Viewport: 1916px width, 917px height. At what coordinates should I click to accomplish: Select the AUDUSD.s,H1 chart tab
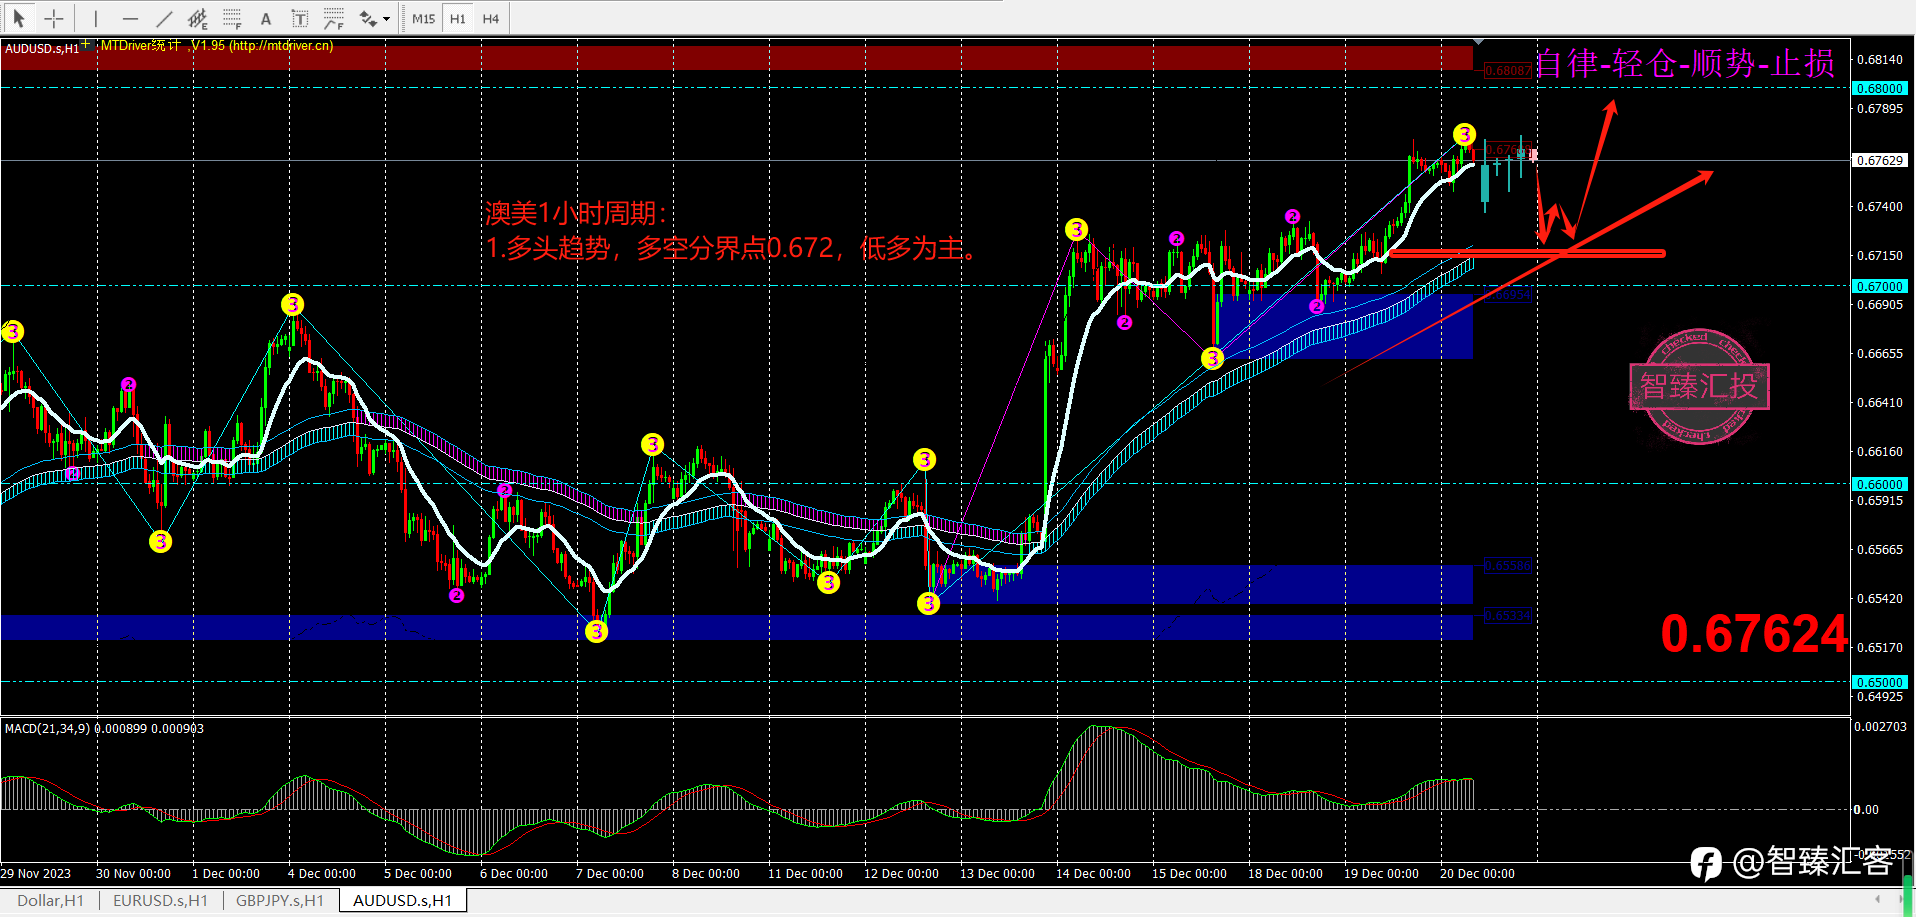coord(402,900)
